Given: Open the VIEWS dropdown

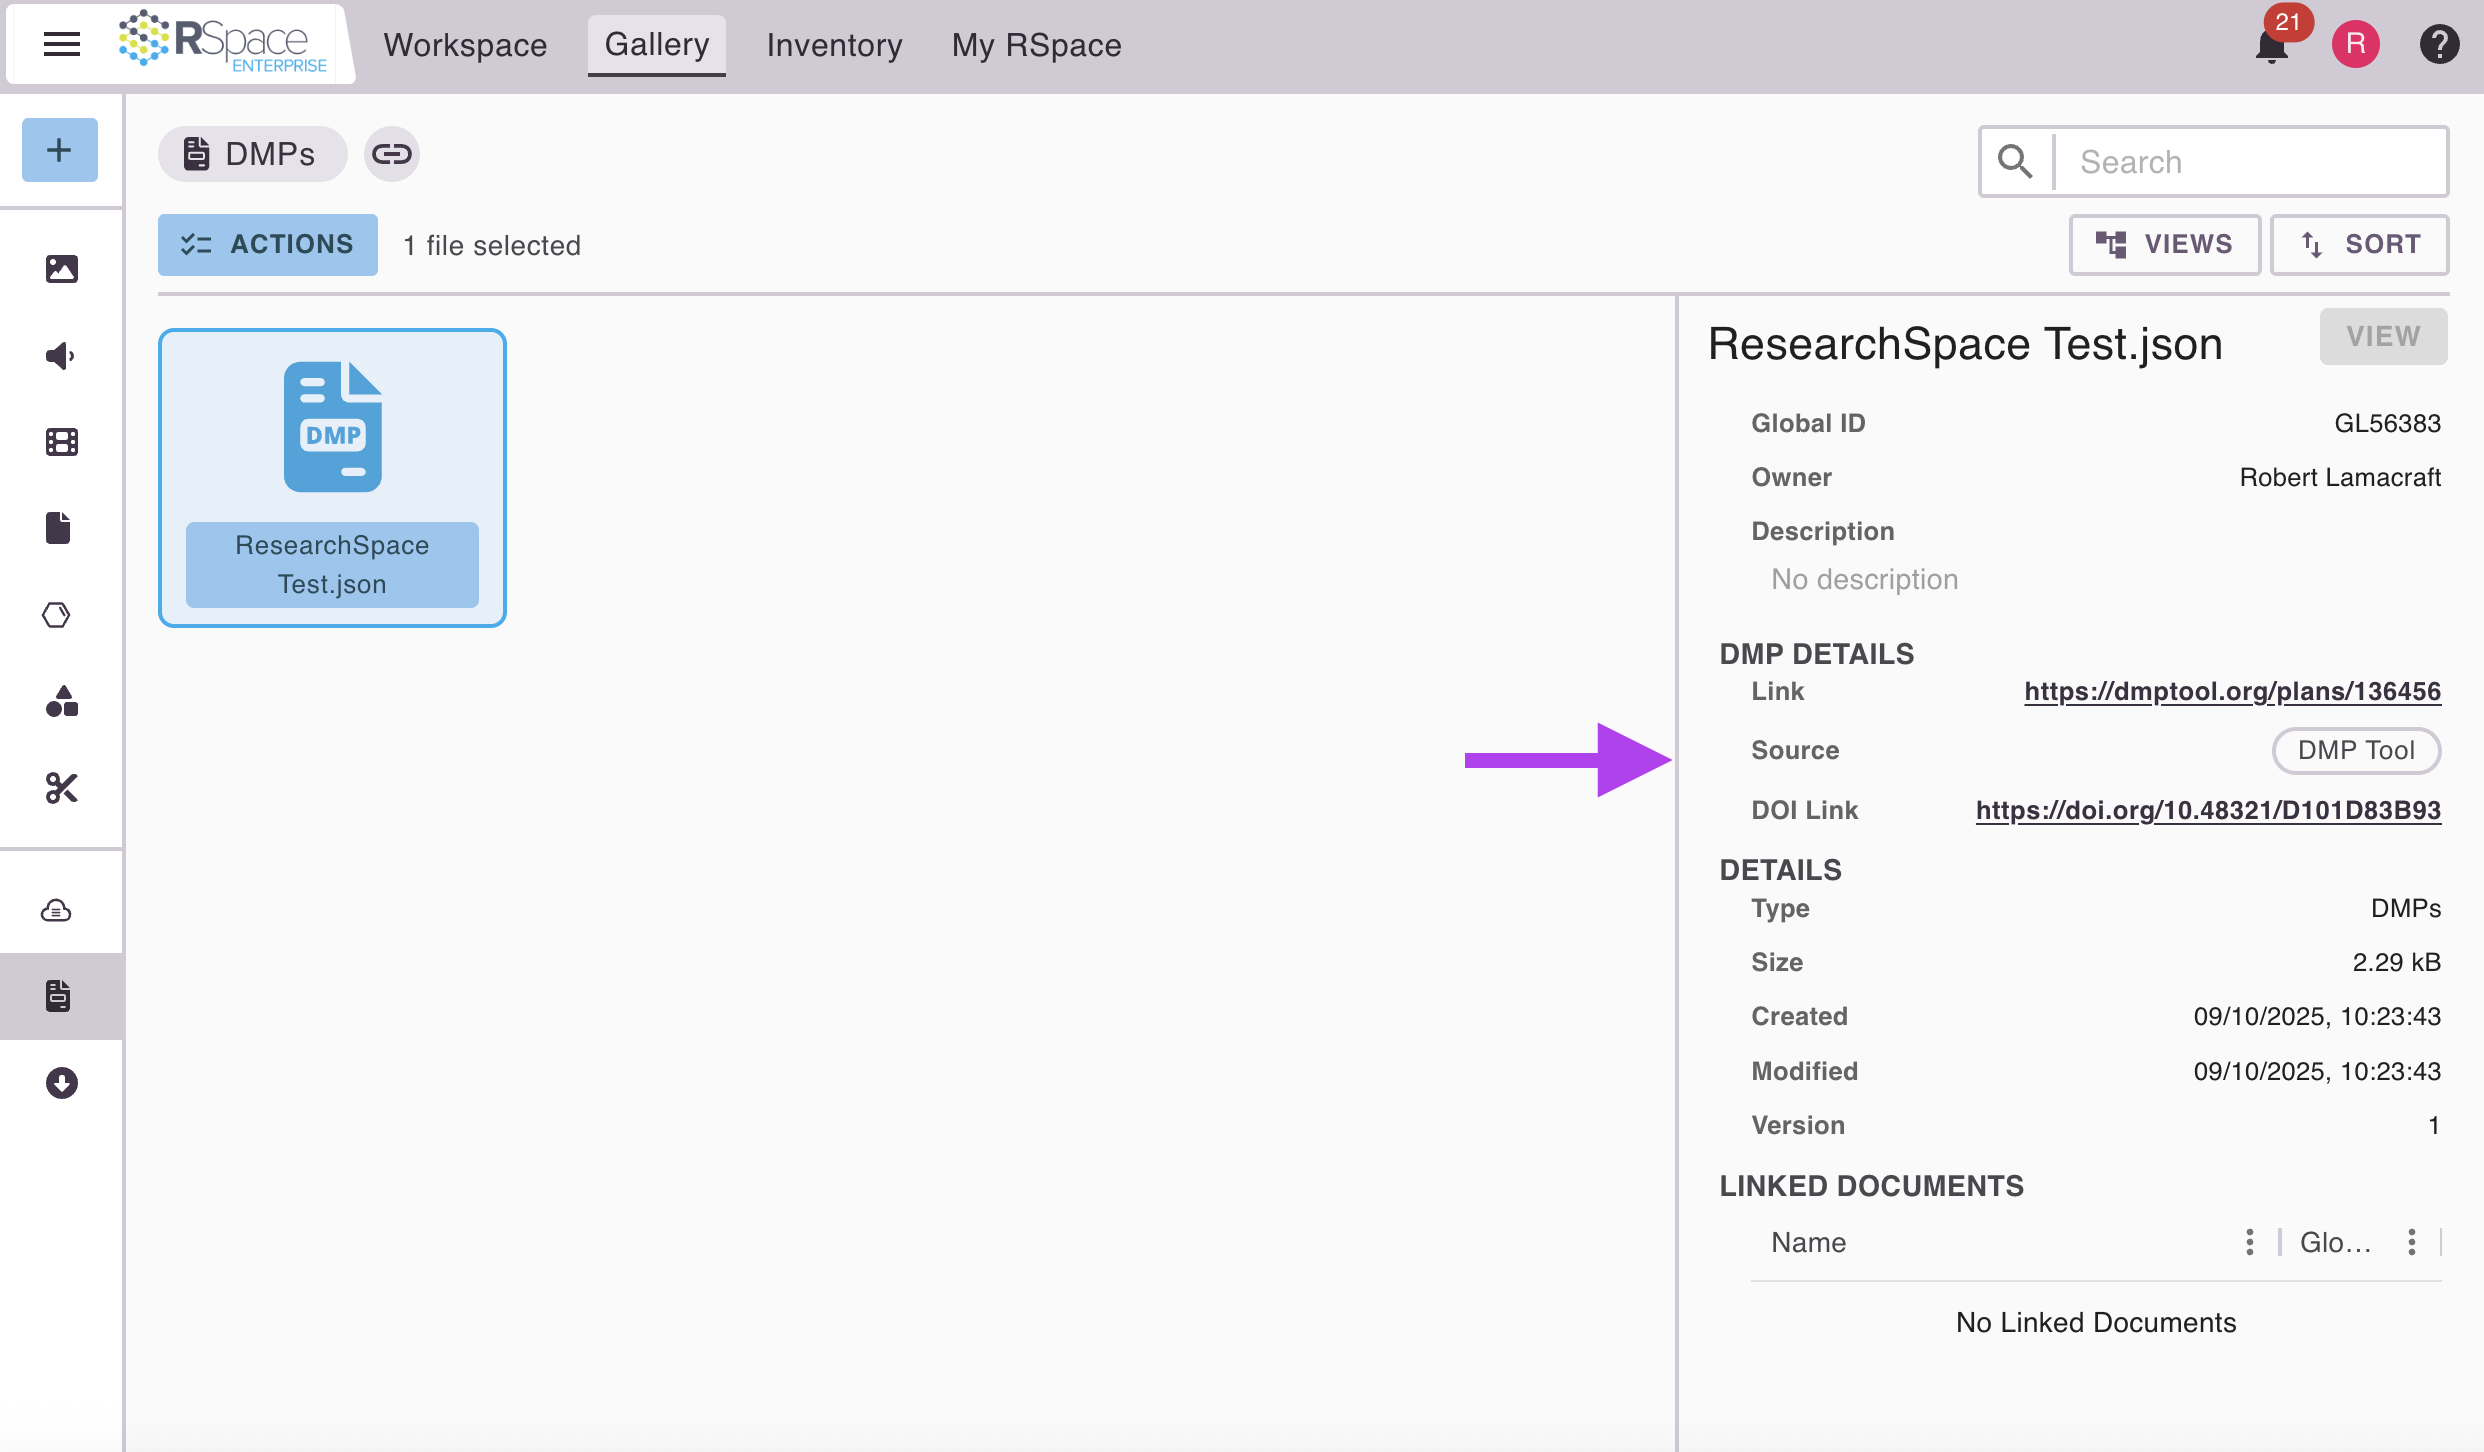Looking at the screenshot, I should pos(2164,245).
